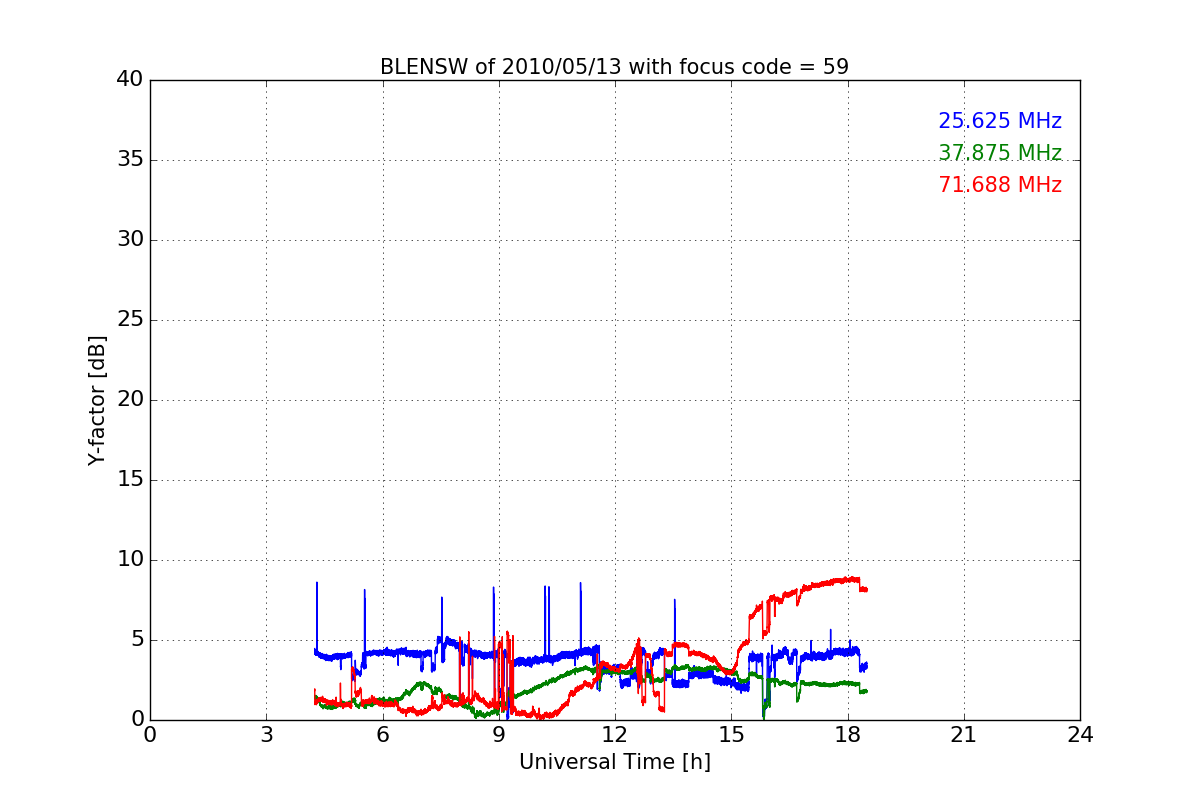
Task: Click y-axis tick label 25
Action: pos(130,320)
